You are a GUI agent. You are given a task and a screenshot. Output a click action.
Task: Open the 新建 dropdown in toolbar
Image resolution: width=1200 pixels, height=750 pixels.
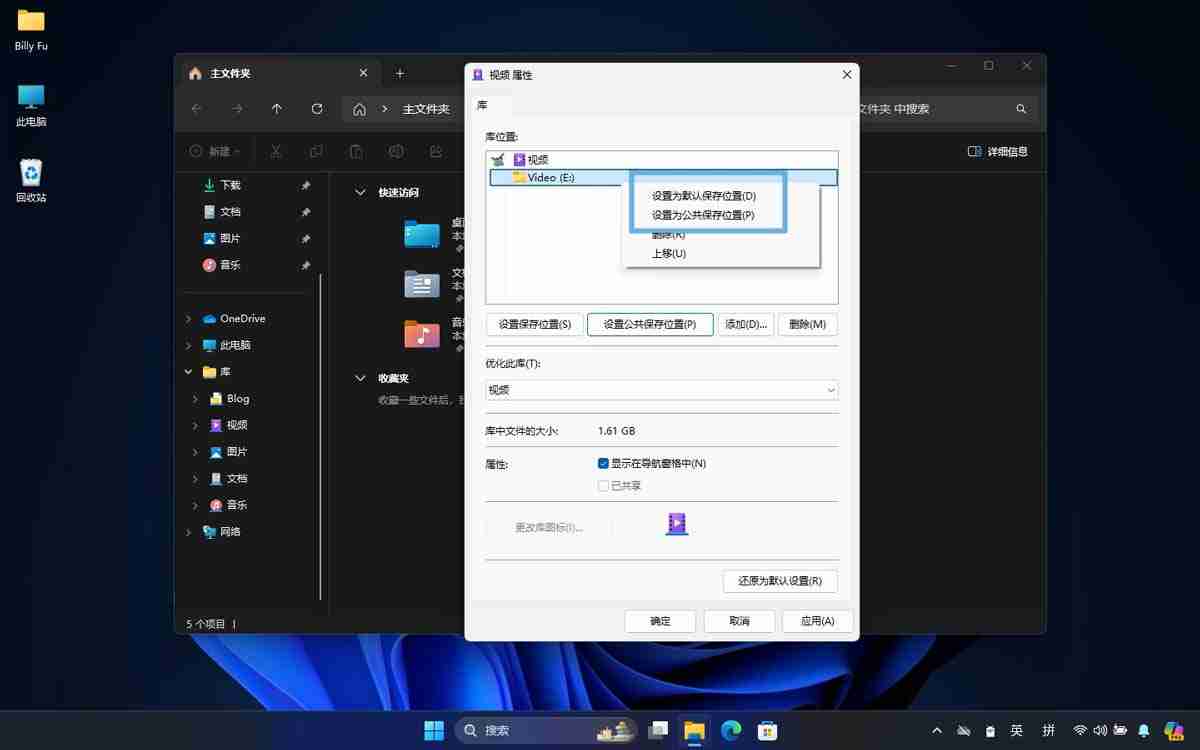[215, 151]
